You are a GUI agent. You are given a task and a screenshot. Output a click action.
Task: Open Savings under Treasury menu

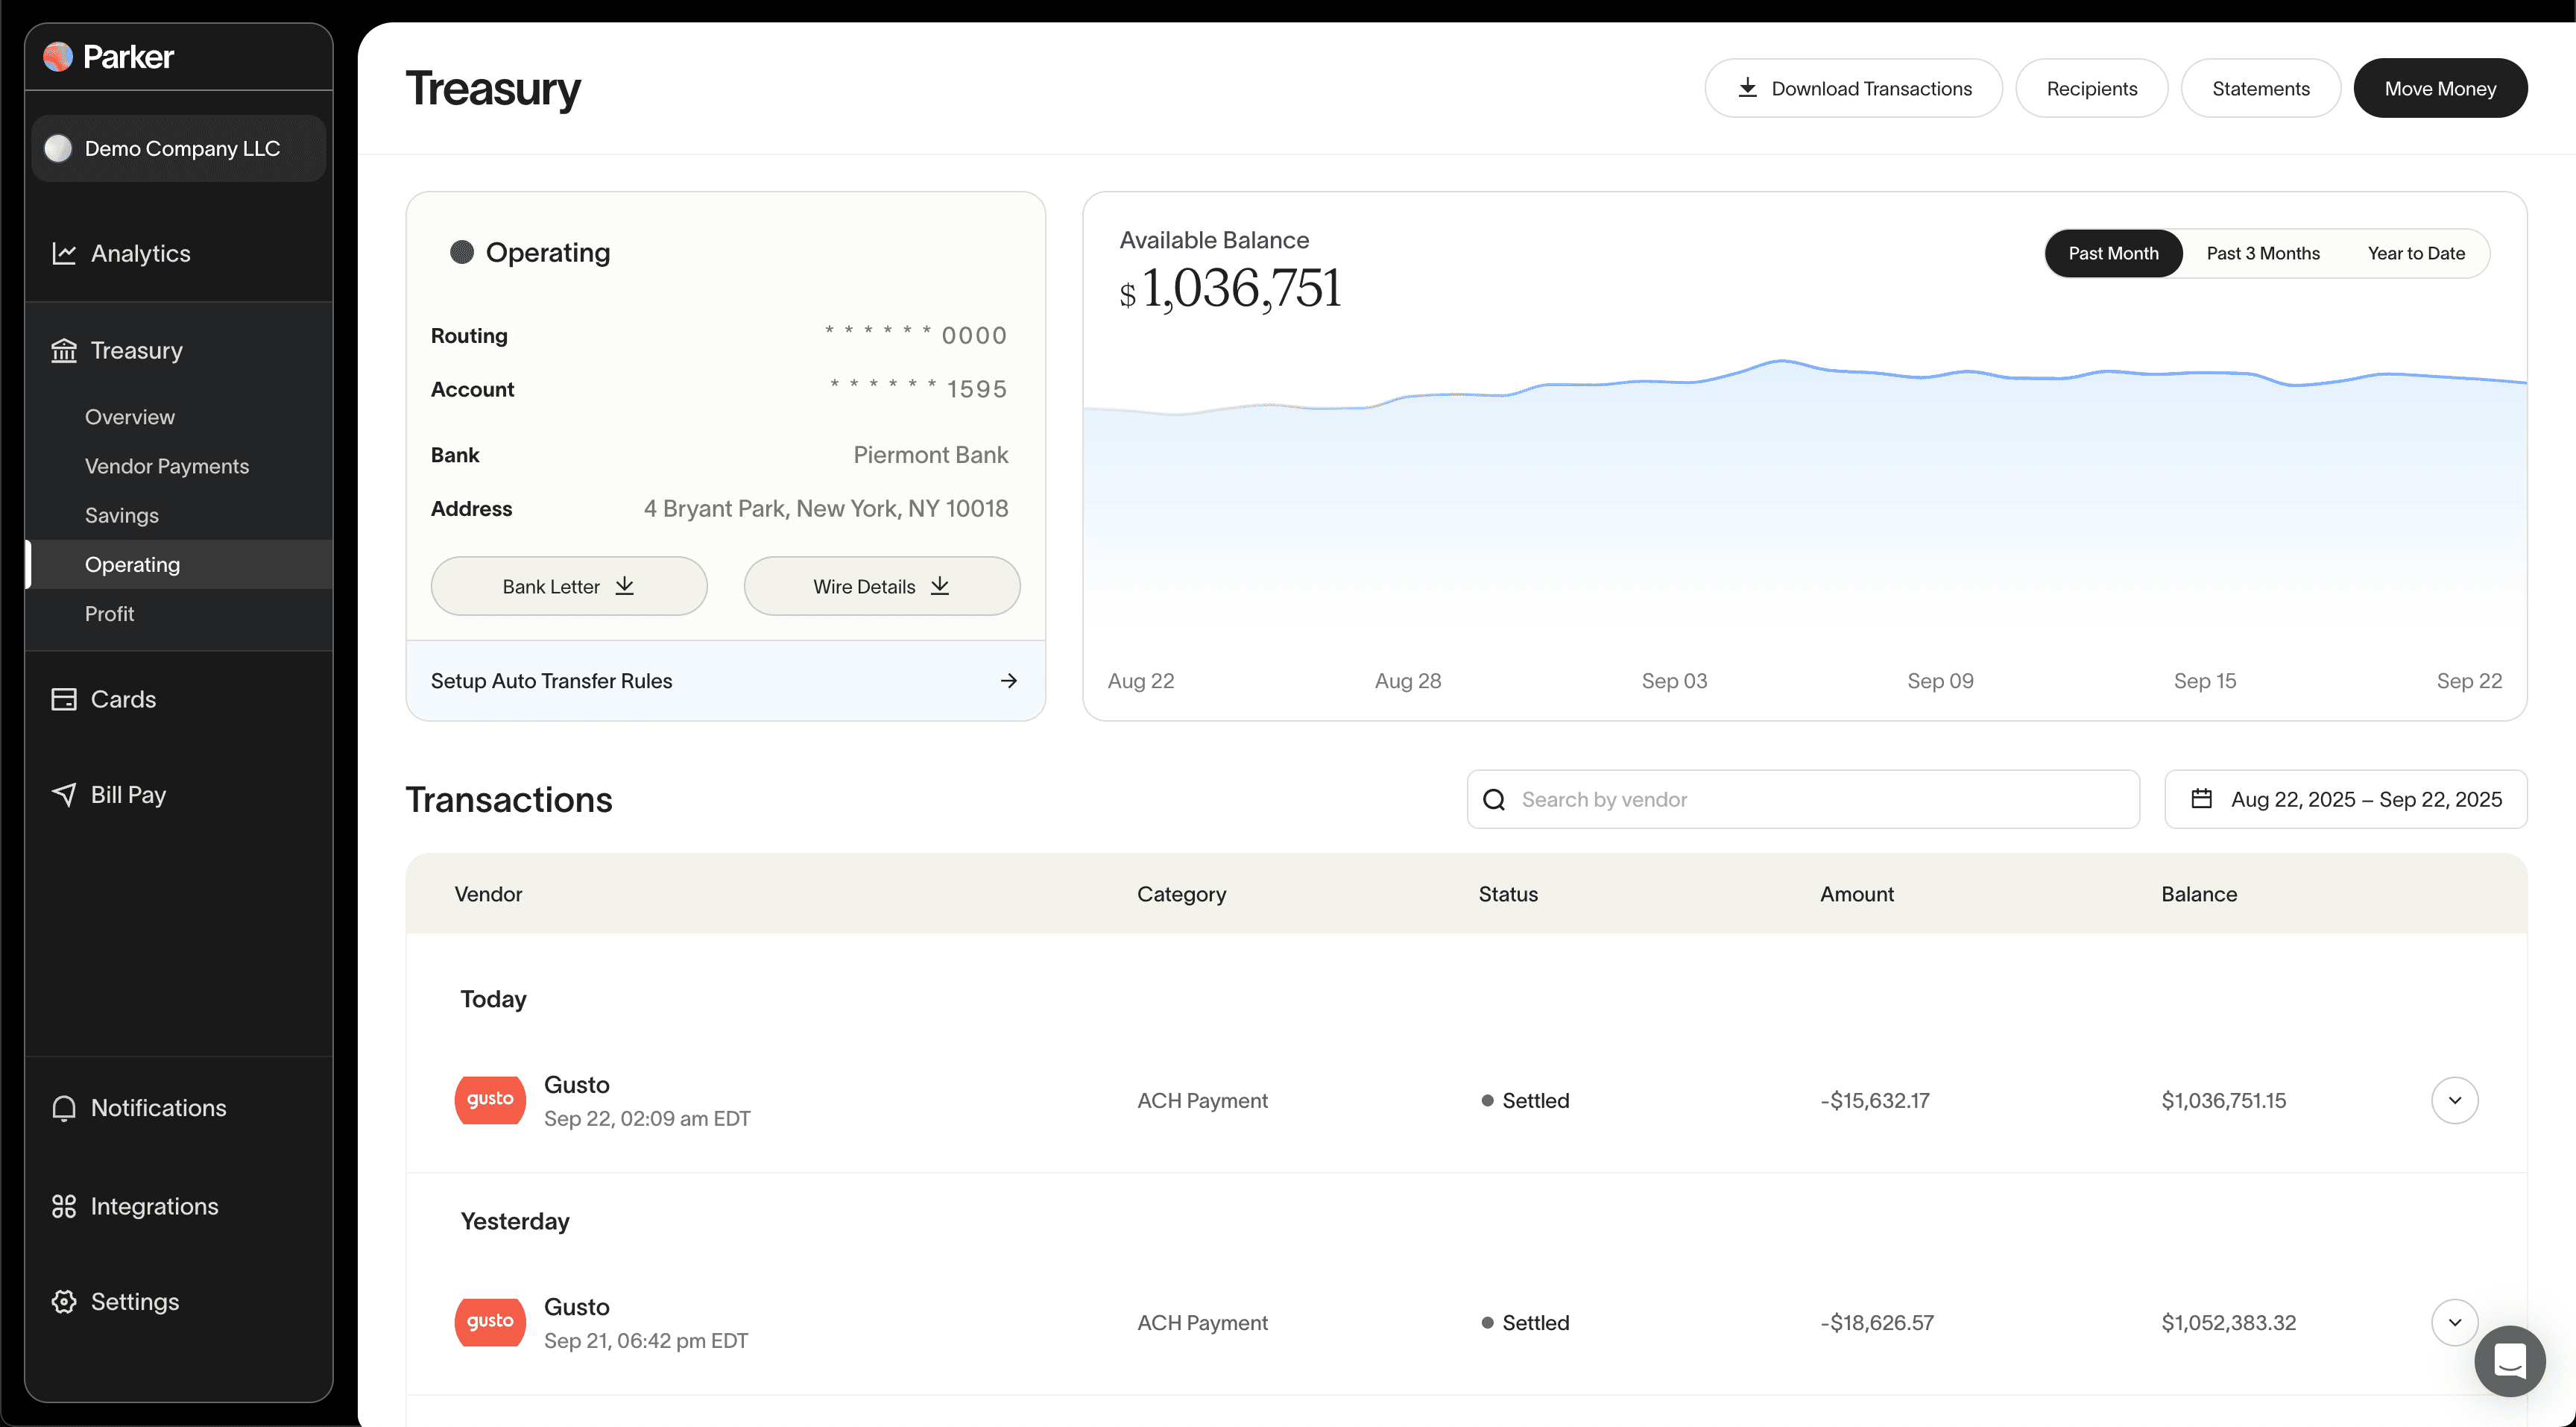[122, 515]
